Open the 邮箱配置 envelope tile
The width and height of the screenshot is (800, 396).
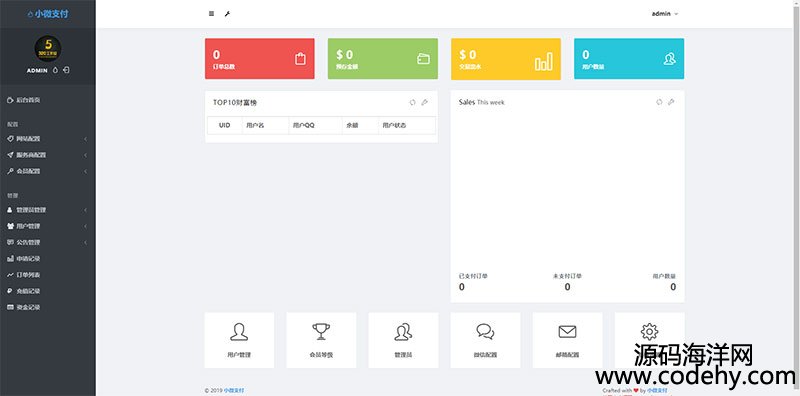coord(567,340)
